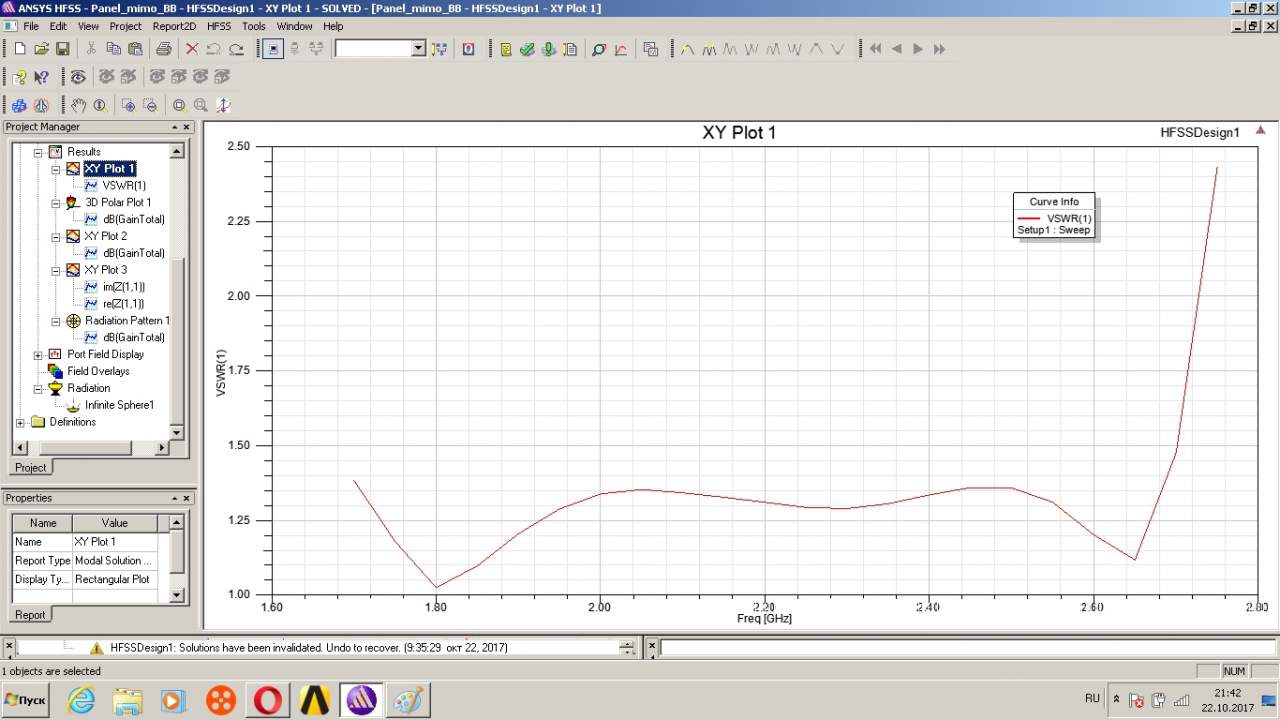Click the Print icon in the toolbar
Image resolution: width=1280 pixels, height=720 pixels.
pyautogui.click(x=164, y=49)
